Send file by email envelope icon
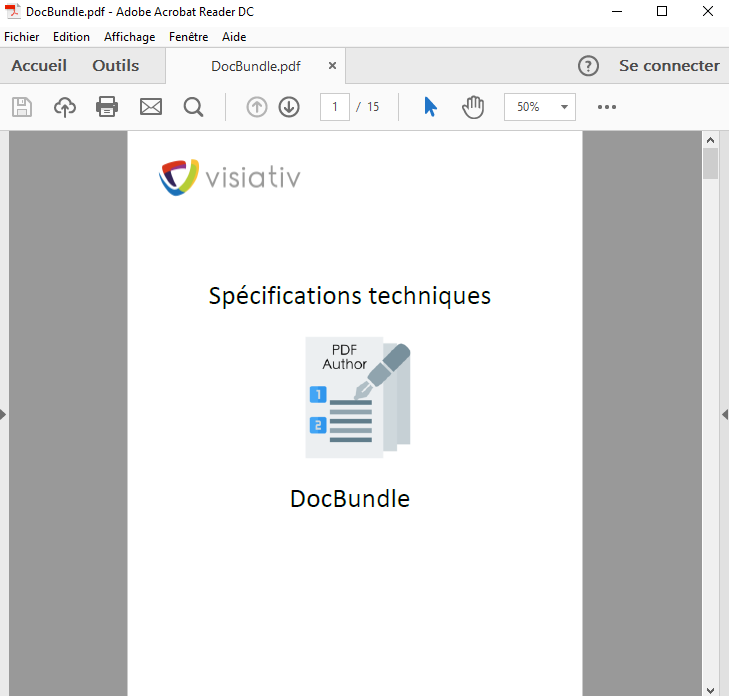The image size is (729, 696). [x=151, y=107]
